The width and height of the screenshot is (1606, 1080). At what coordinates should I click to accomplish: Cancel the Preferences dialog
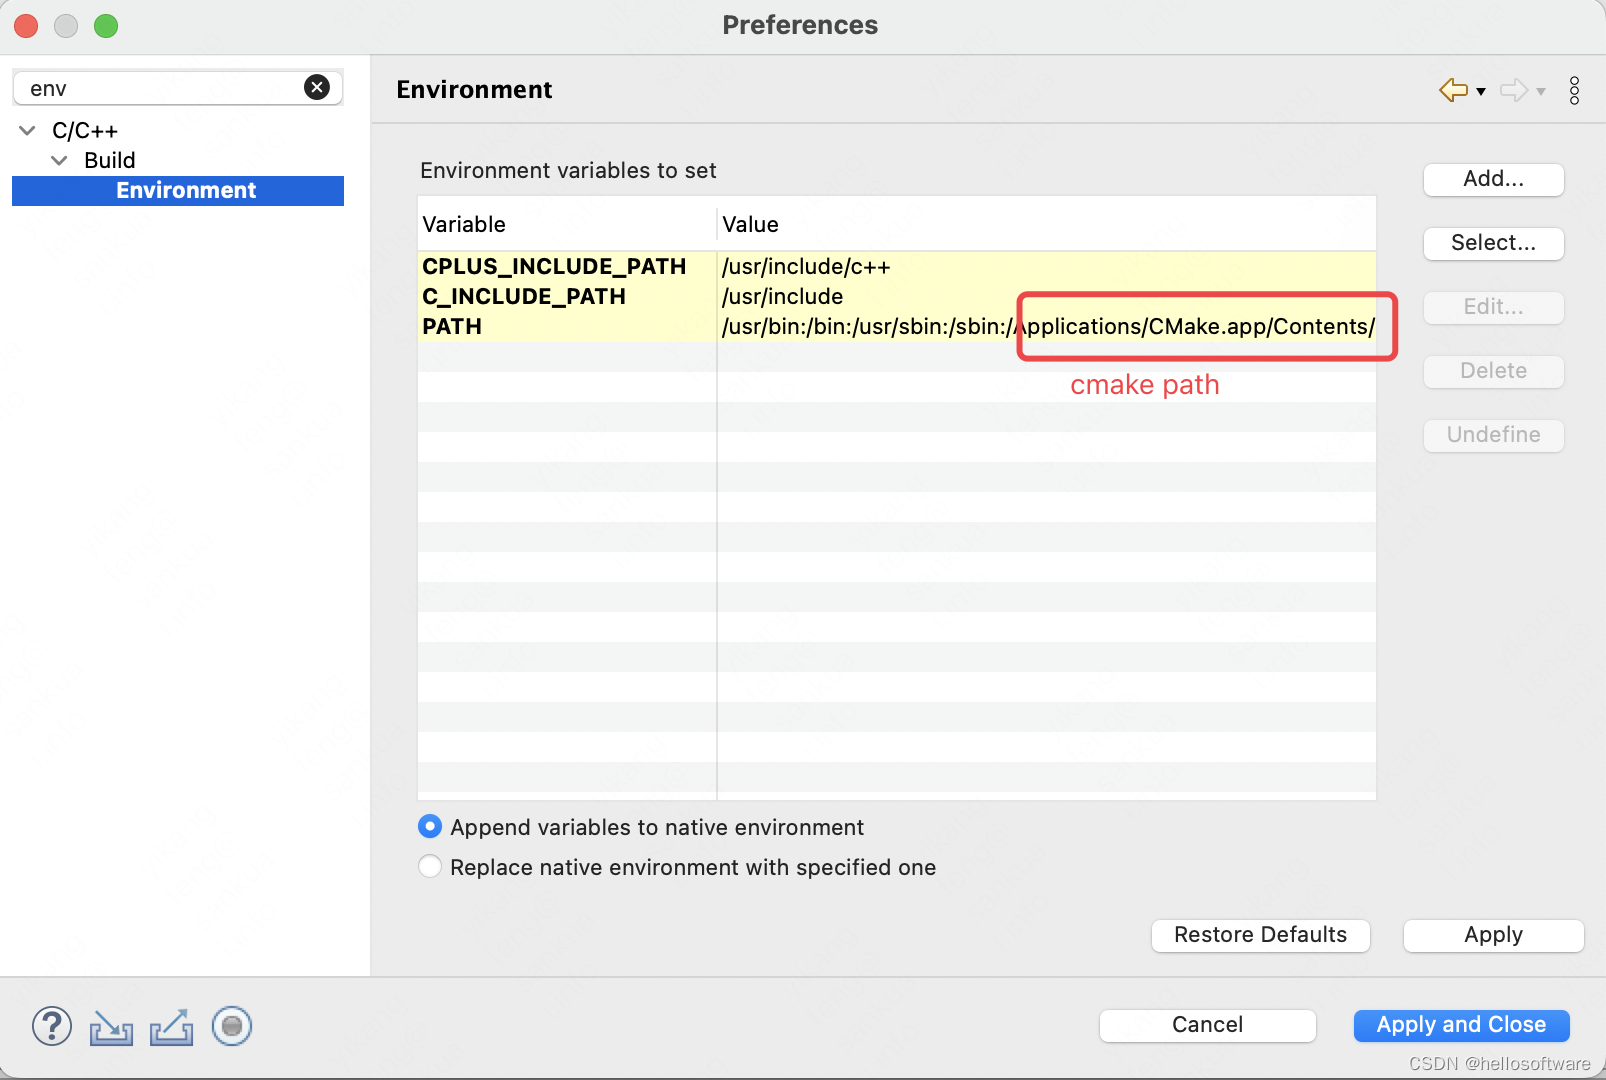[1207, 1025]
